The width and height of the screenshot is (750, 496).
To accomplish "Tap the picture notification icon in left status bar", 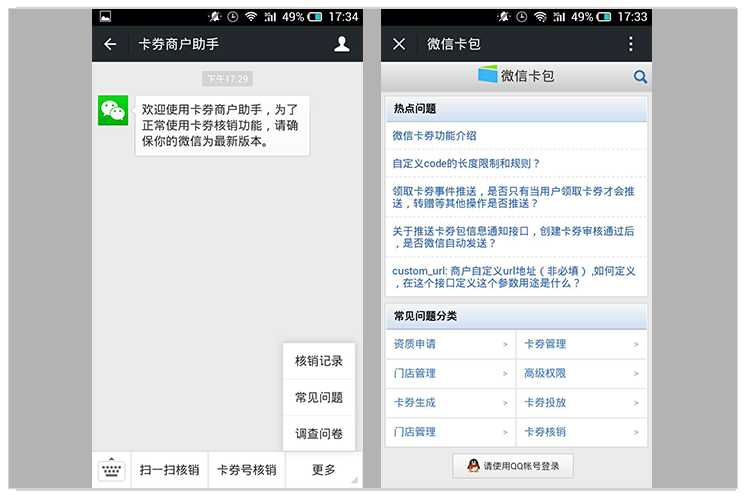I will coord(105,17).
